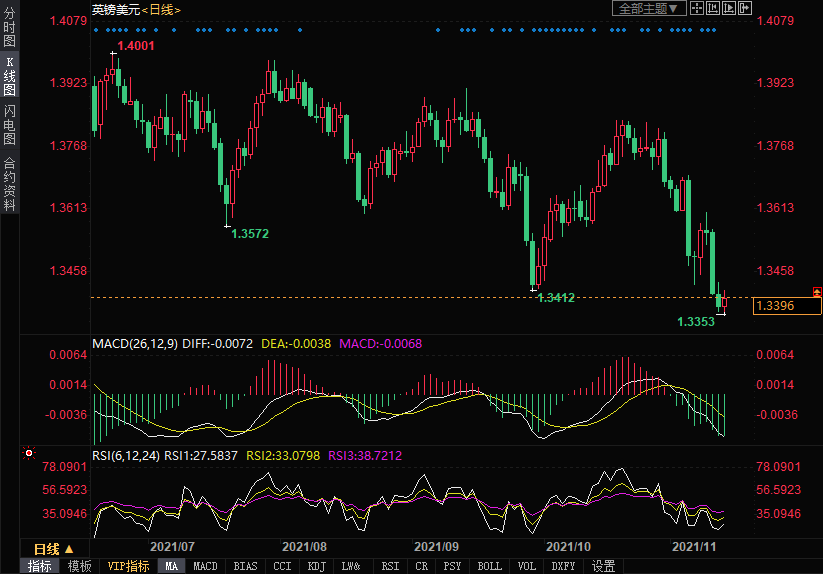Toggle the MACD indicator in bottom bar

point(205,566)
